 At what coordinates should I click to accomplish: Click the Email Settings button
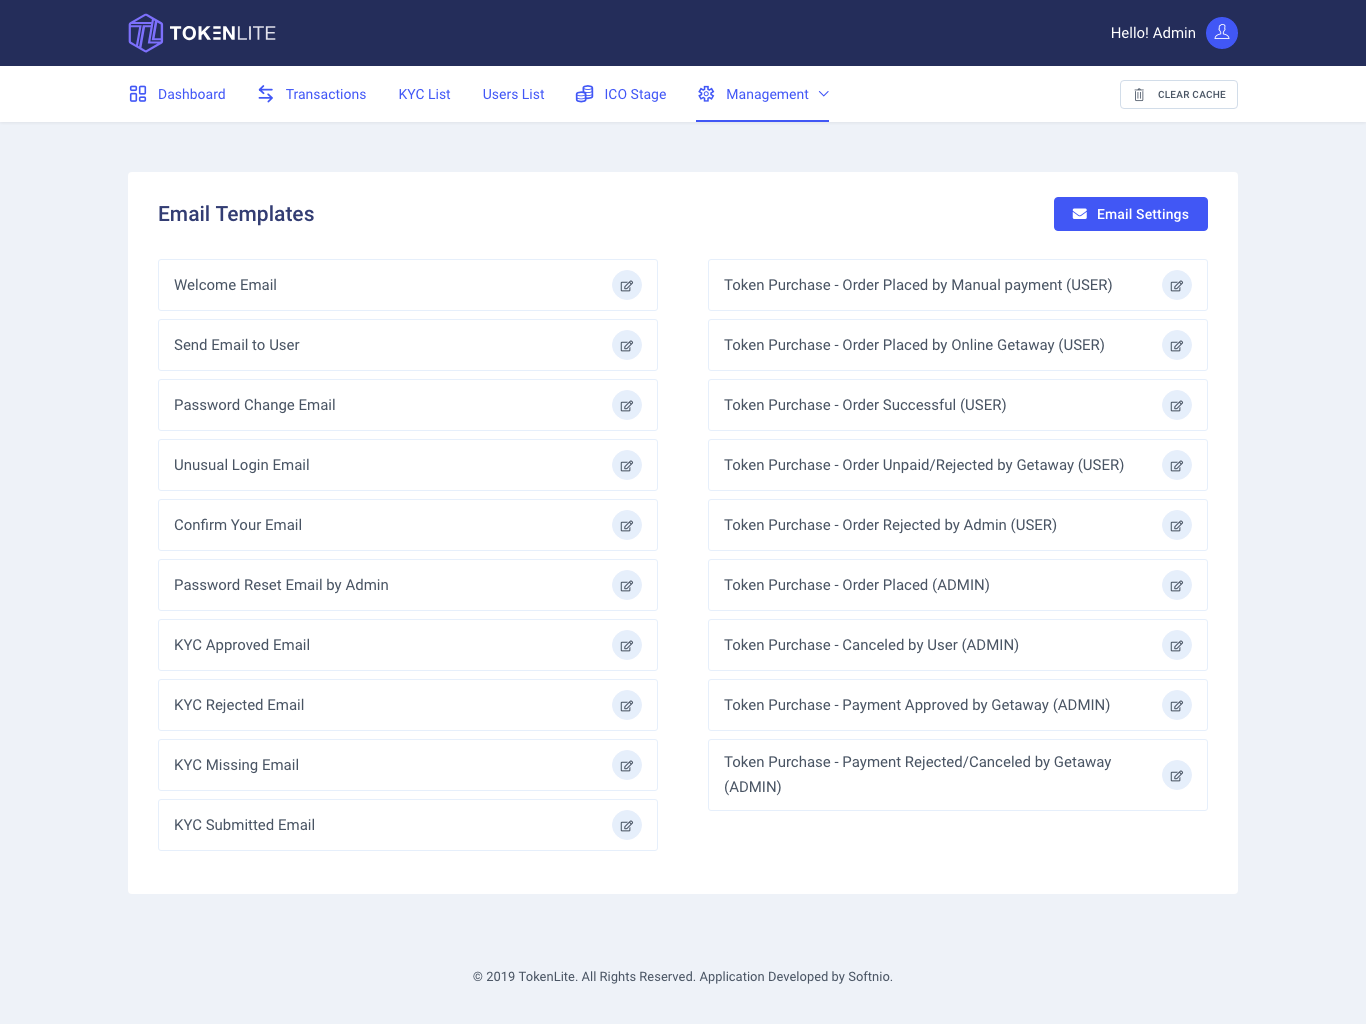tap(1130, 213)
